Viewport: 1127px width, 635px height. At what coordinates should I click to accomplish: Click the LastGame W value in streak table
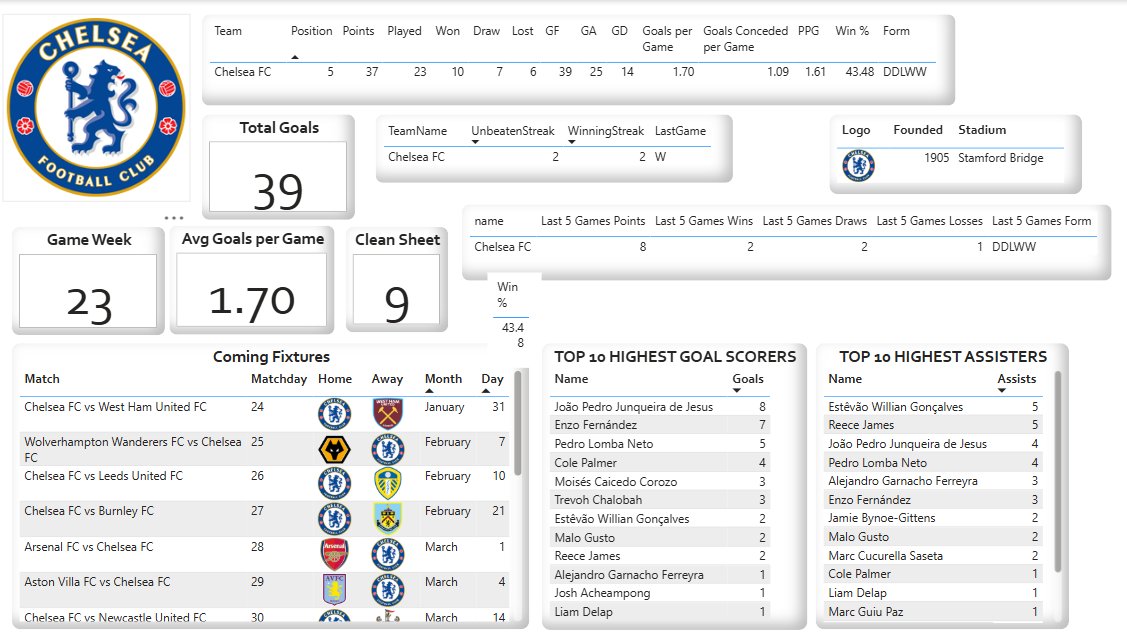coord(660,157)
